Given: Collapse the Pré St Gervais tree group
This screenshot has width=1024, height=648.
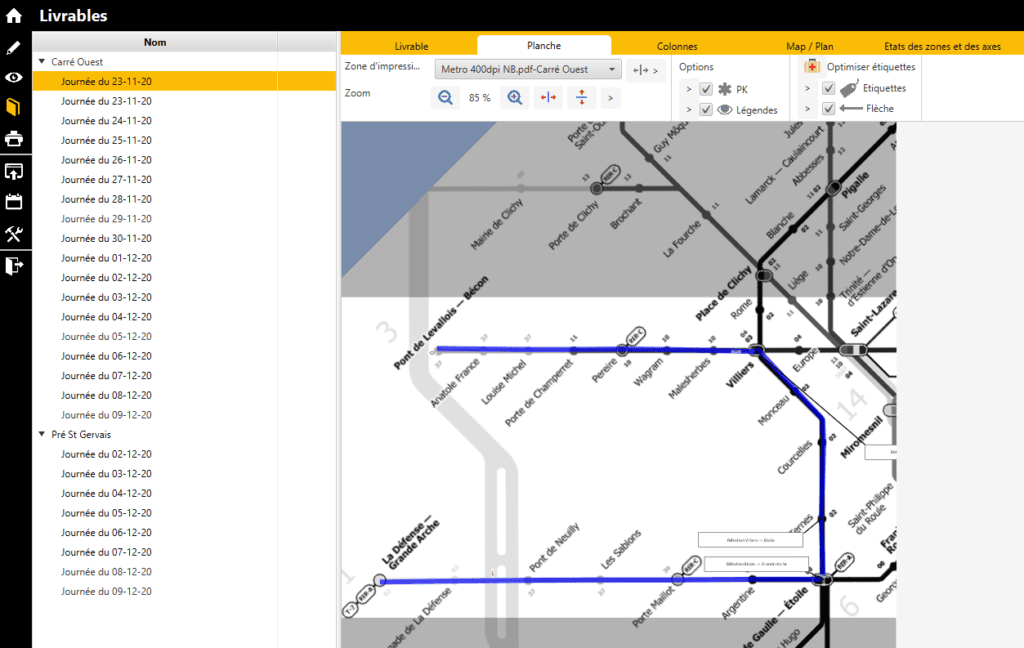Looking at the screenshot, I should (42, 434).
